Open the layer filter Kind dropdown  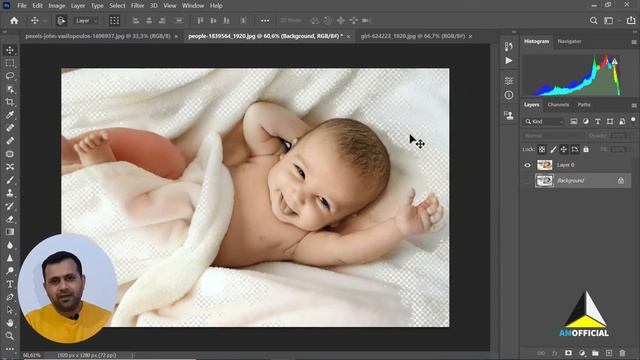click(544, 122)
